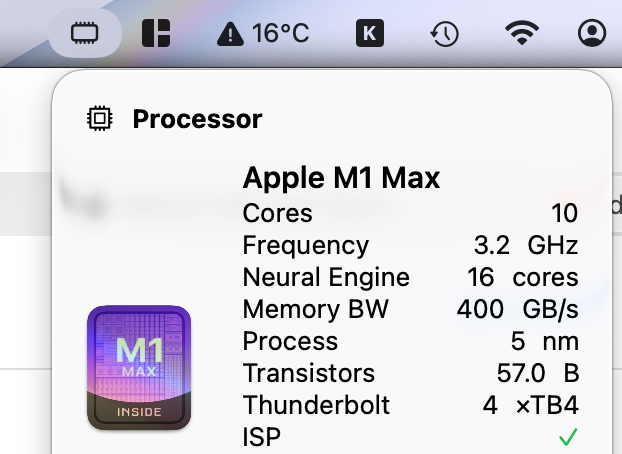The height and width of the screenshot is (454, 622).
Task: Select the Neural Engine 16 cores row
Action: pyautogui.click(x=410, y=277)
